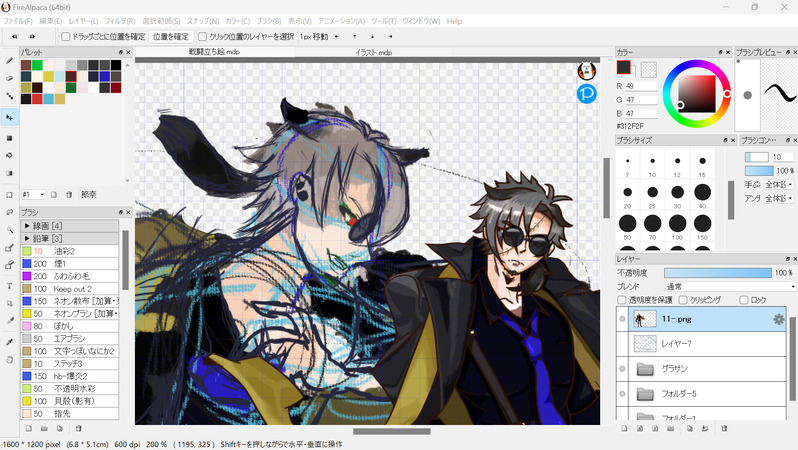Toggle クリッピング checkbox
The width and height of the screenshot is (798, 450).
(x=683, y=300)
